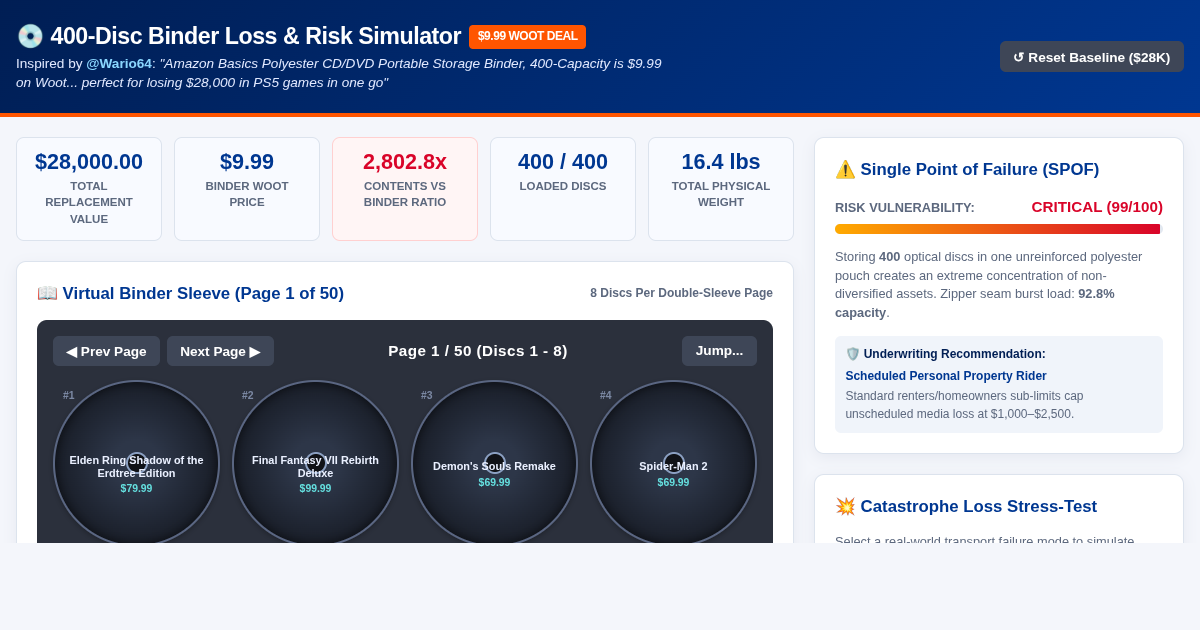Click Scheduled Personal Property Rider text
Screen dimensions: 1200x630
(x=946, y=376)
